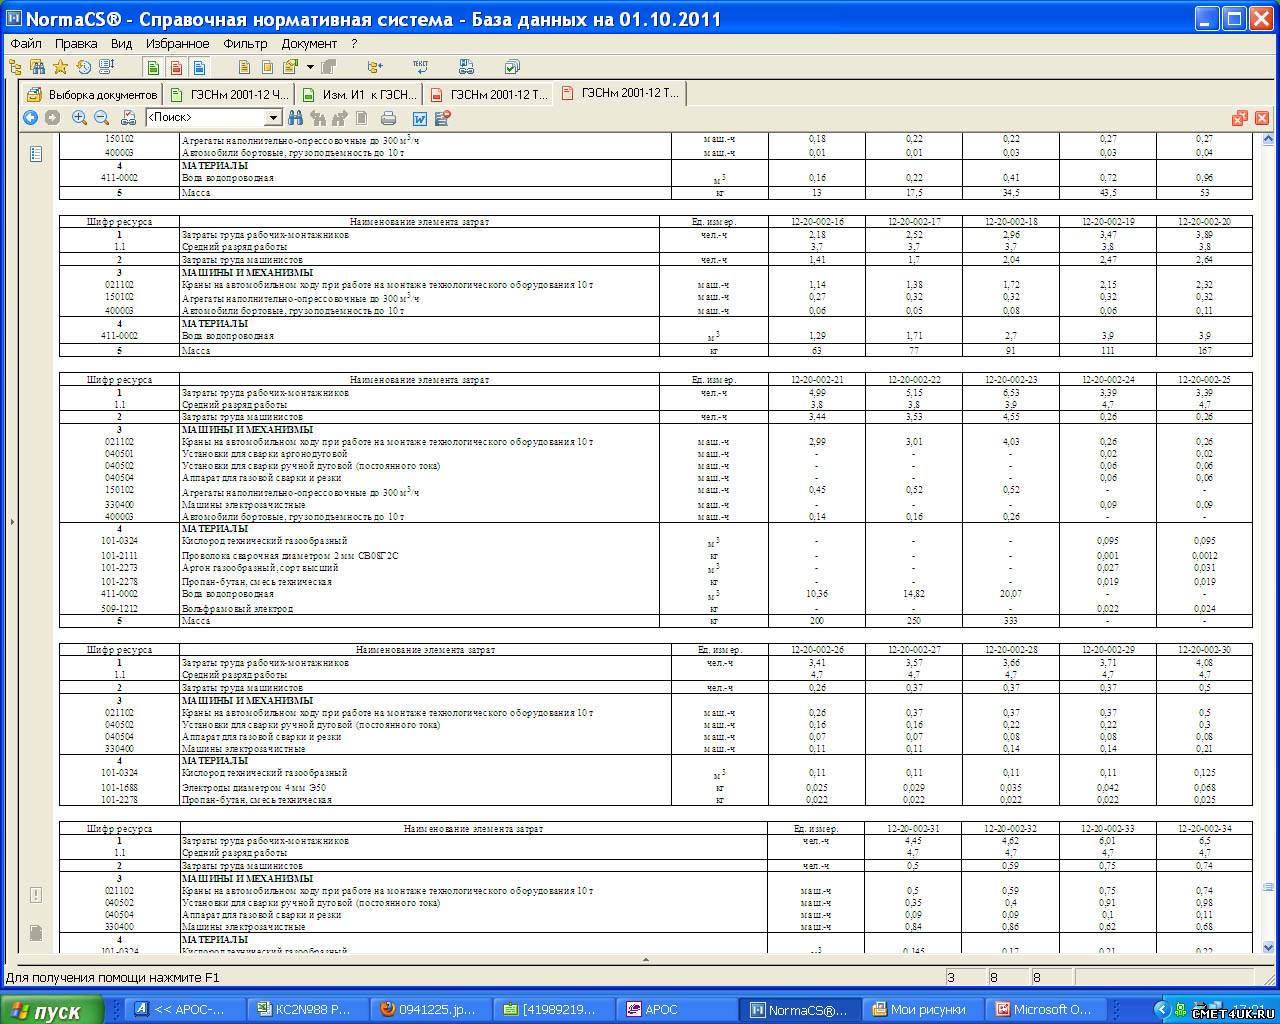Image resolution: width=1280 pixels, height=1024 pixels.
Task: Zoom in on the document
Action: tap(79, 118)
